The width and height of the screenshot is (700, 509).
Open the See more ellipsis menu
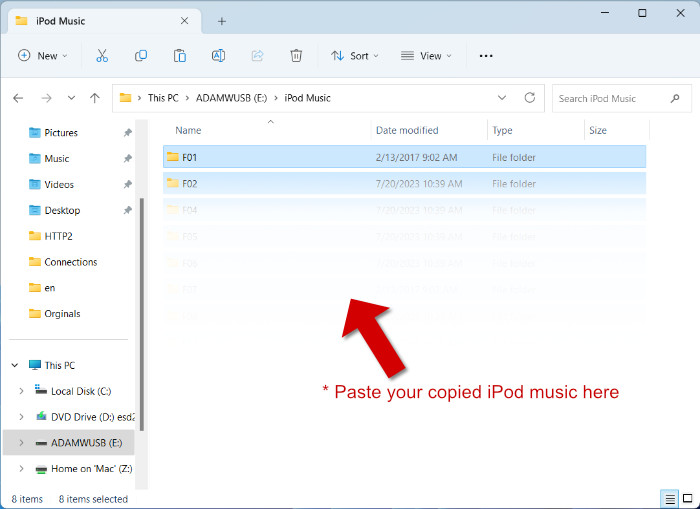click(486, 56)
